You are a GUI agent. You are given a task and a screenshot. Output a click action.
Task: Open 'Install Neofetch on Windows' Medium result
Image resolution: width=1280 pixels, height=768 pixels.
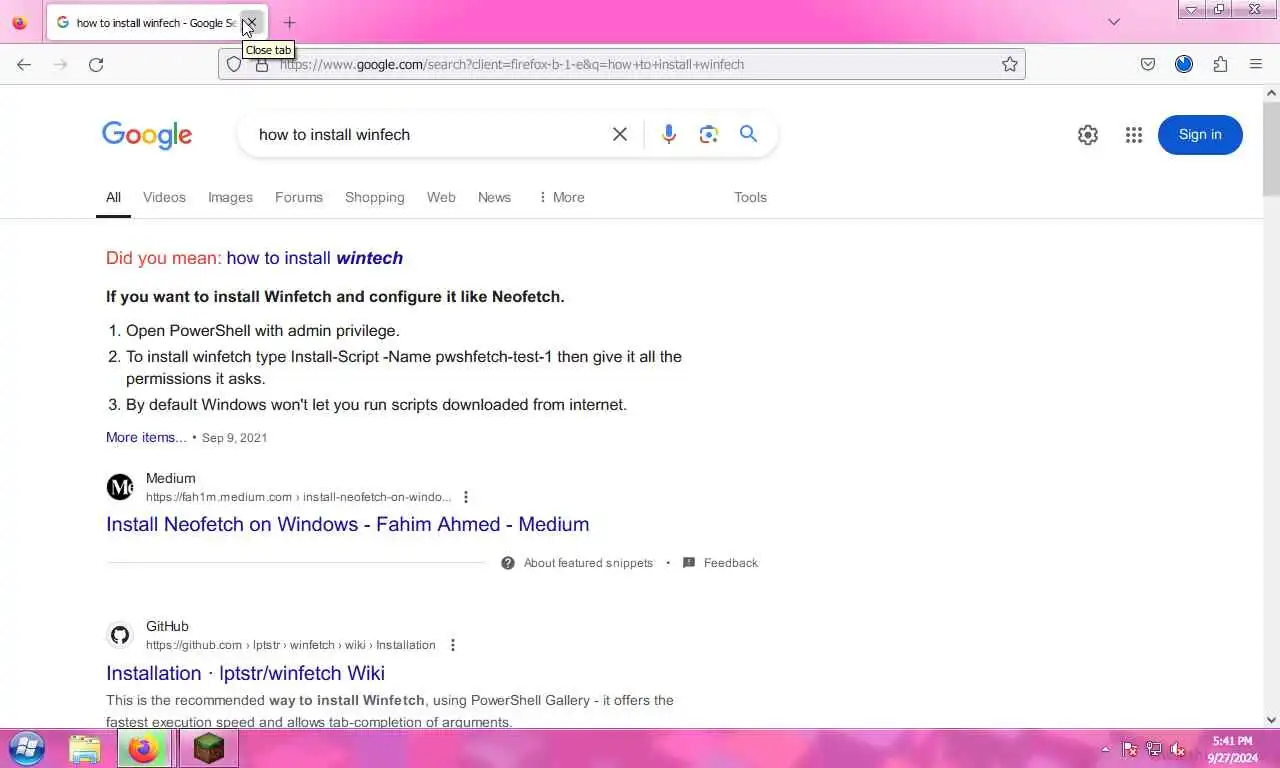[x=348, y=524]
